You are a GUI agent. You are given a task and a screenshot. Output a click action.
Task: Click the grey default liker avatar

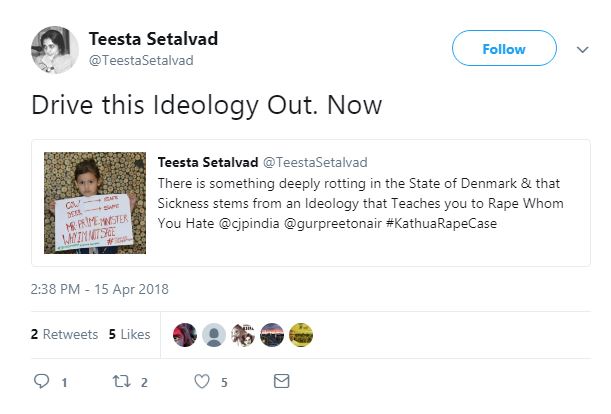pyautogui.click(x=214, y=335)
